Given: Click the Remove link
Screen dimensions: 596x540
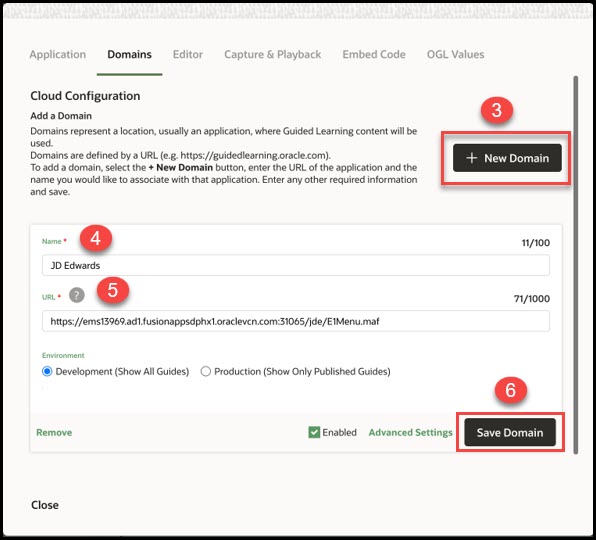Looking at the screenshot, I should 54,432.
